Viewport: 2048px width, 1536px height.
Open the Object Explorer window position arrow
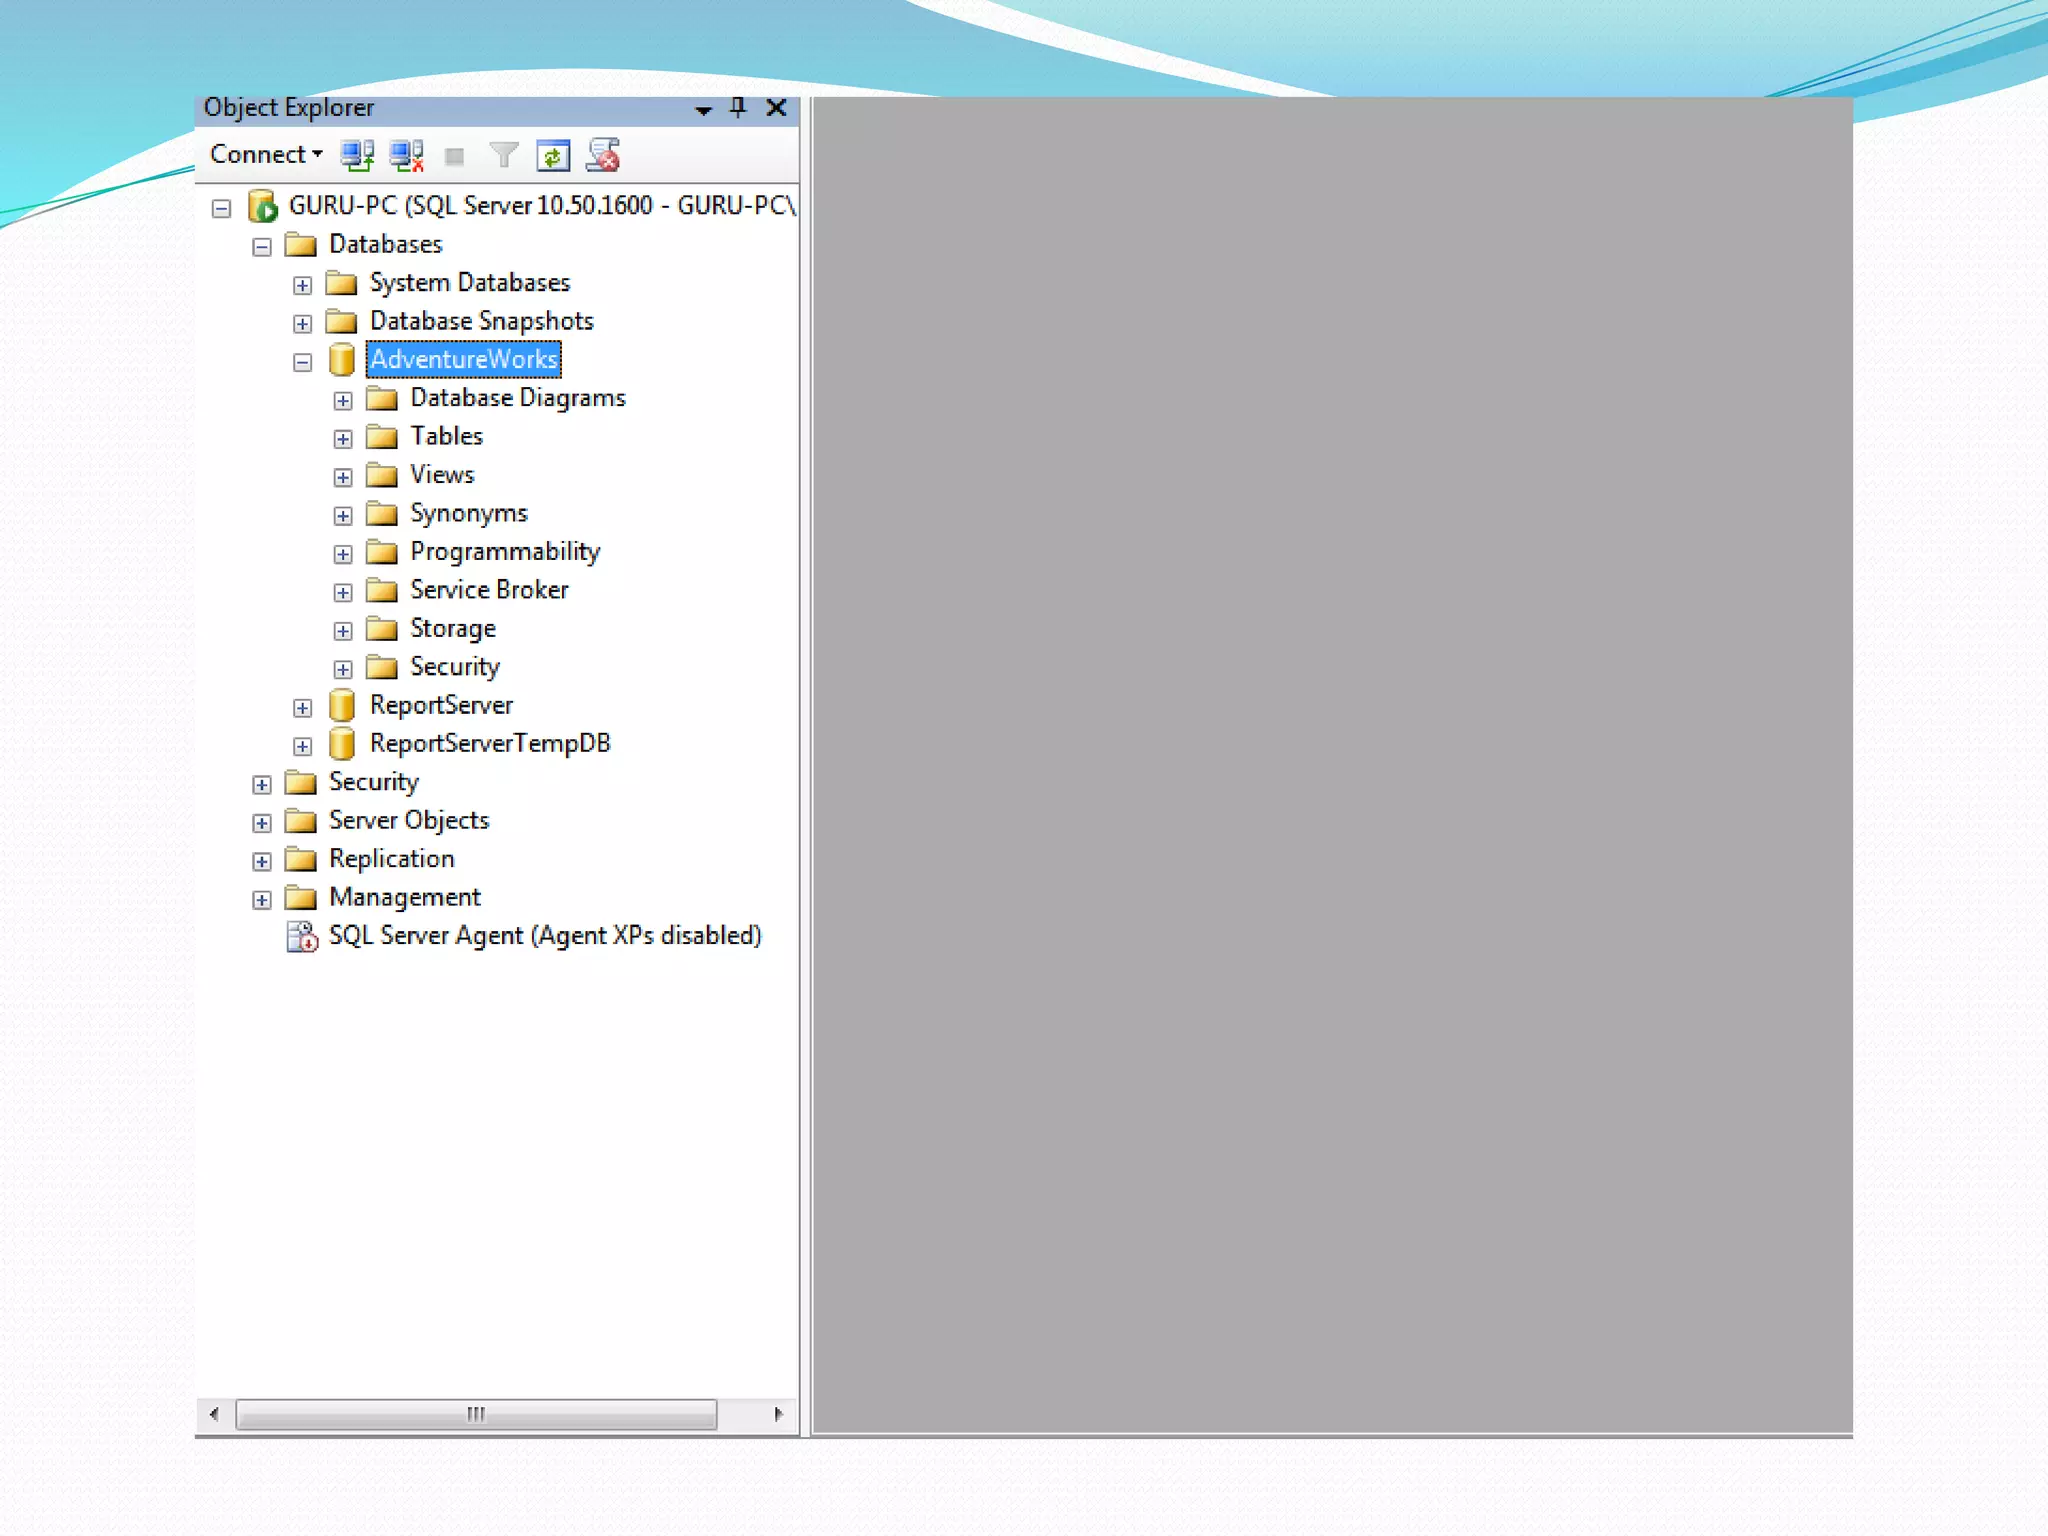point(703,109)
